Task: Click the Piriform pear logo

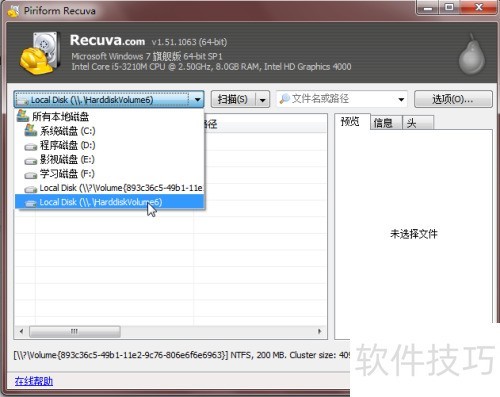Action: point(472,54)
